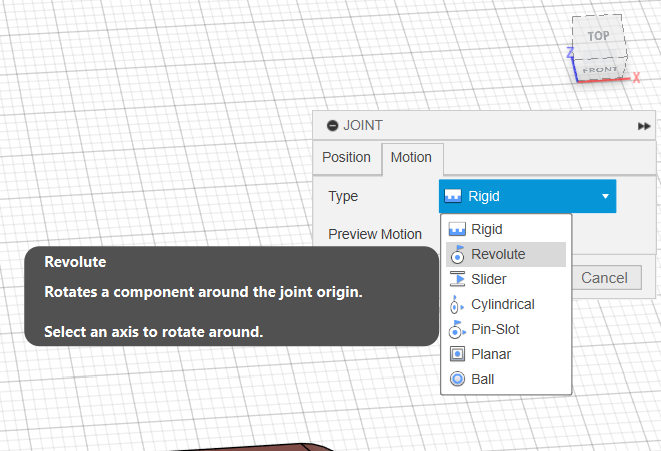Click the Revolute joint icon
Image resolution: width=661 pixels, height=451 pixels.
pyautogui.click(x=457, y=254)
